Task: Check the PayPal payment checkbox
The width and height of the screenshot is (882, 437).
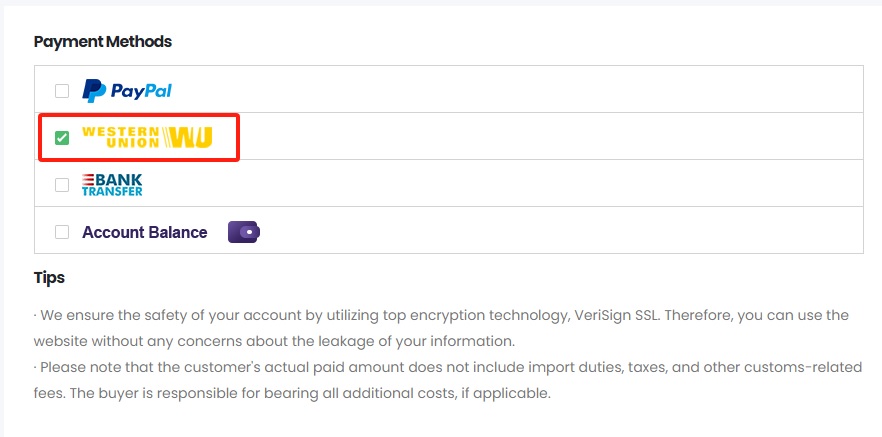Action: [x=62, y=91]
